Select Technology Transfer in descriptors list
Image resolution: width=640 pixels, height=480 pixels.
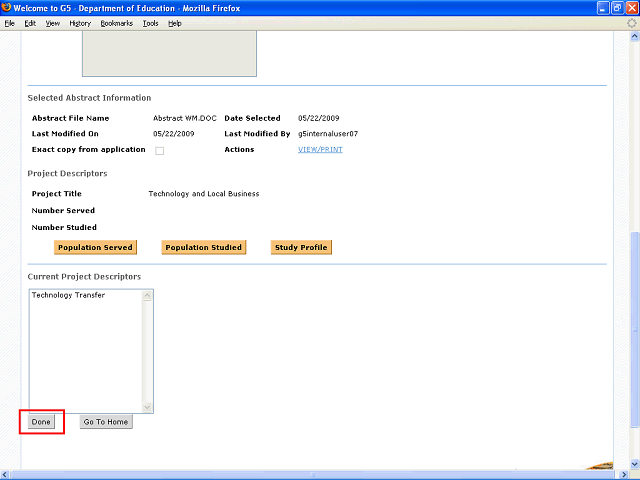tap(68, 295)
